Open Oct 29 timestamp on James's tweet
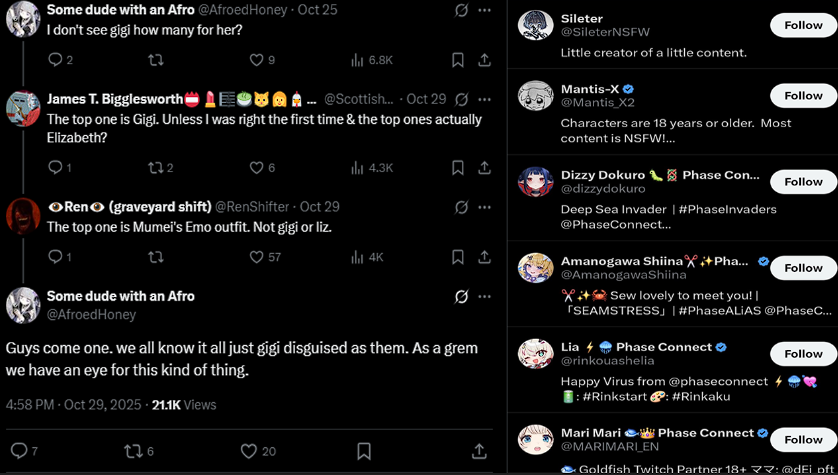The height and width of the screenshot is (475, 838). pyautogui.click(x=427, y=99)
